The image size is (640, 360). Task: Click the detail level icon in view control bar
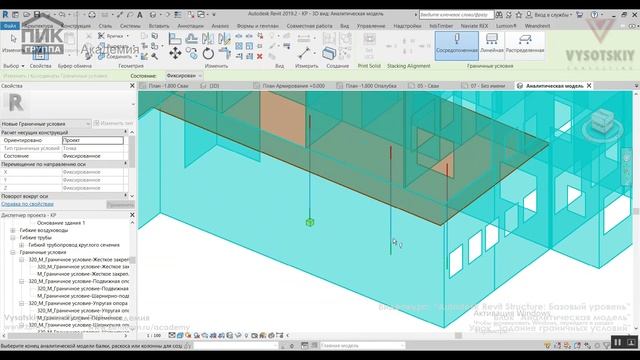[172, 335]
